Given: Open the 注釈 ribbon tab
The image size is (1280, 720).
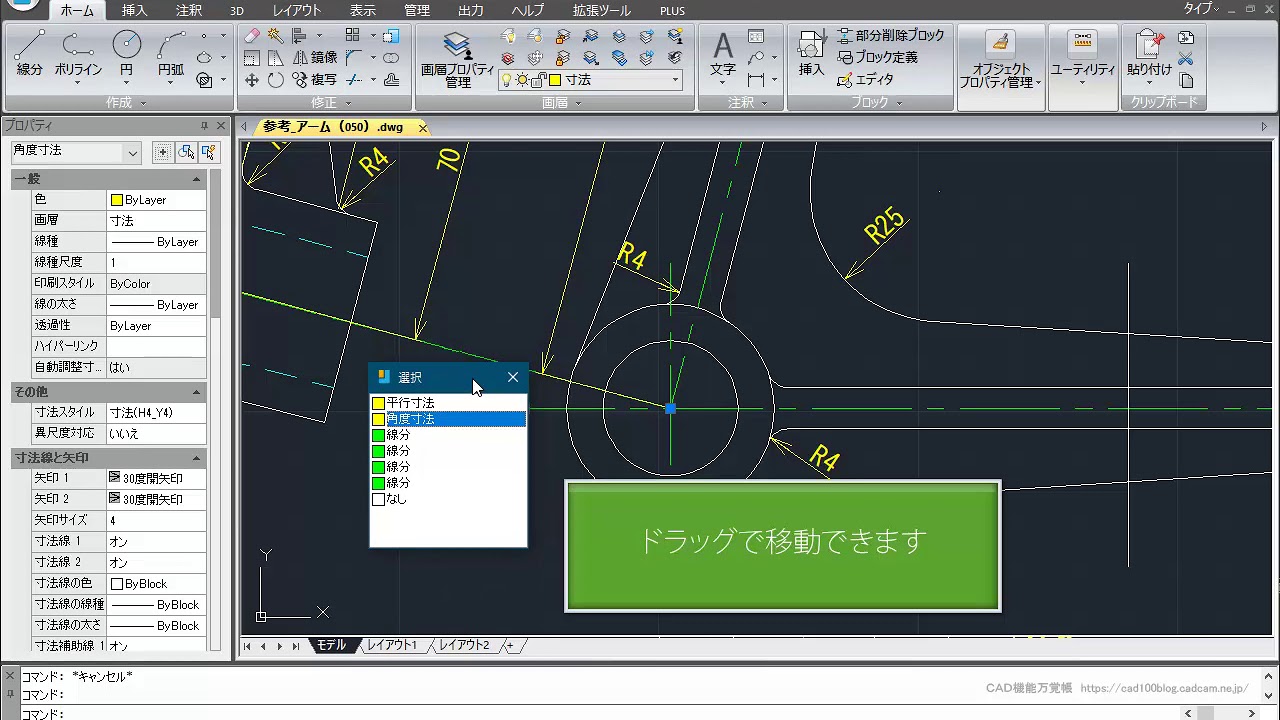Looking at the screenshot, I should [188, 10].
